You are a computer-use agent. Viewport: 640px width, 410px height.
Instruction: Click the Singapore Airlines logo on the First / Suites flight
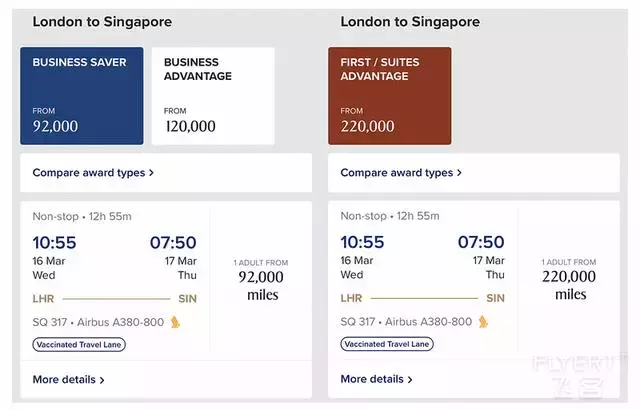pos(483,322)
